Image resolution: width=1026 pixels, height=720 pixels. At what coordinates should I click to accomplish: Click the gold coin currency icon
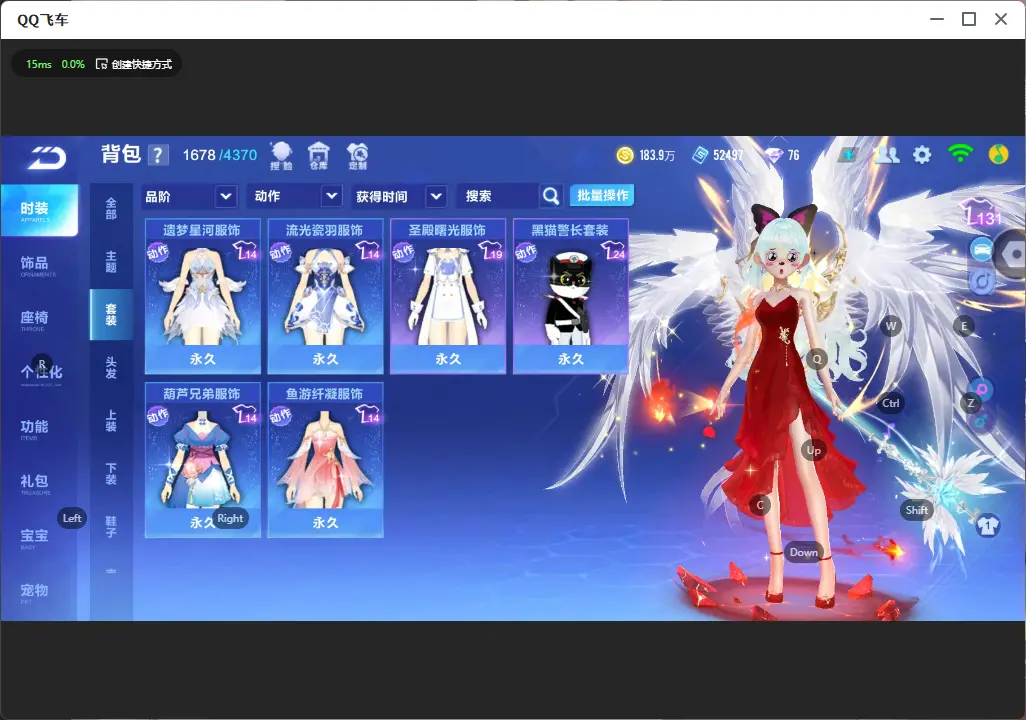tap(625, 155)
